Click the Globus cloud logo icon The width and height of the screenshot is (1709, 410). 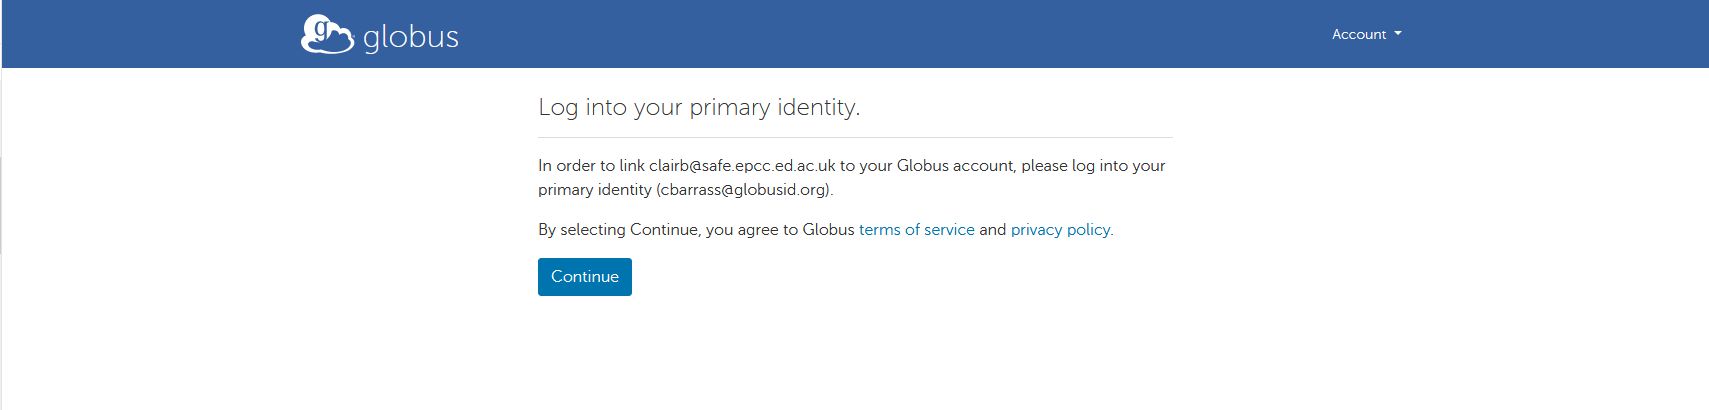click(x=326, y=34)
